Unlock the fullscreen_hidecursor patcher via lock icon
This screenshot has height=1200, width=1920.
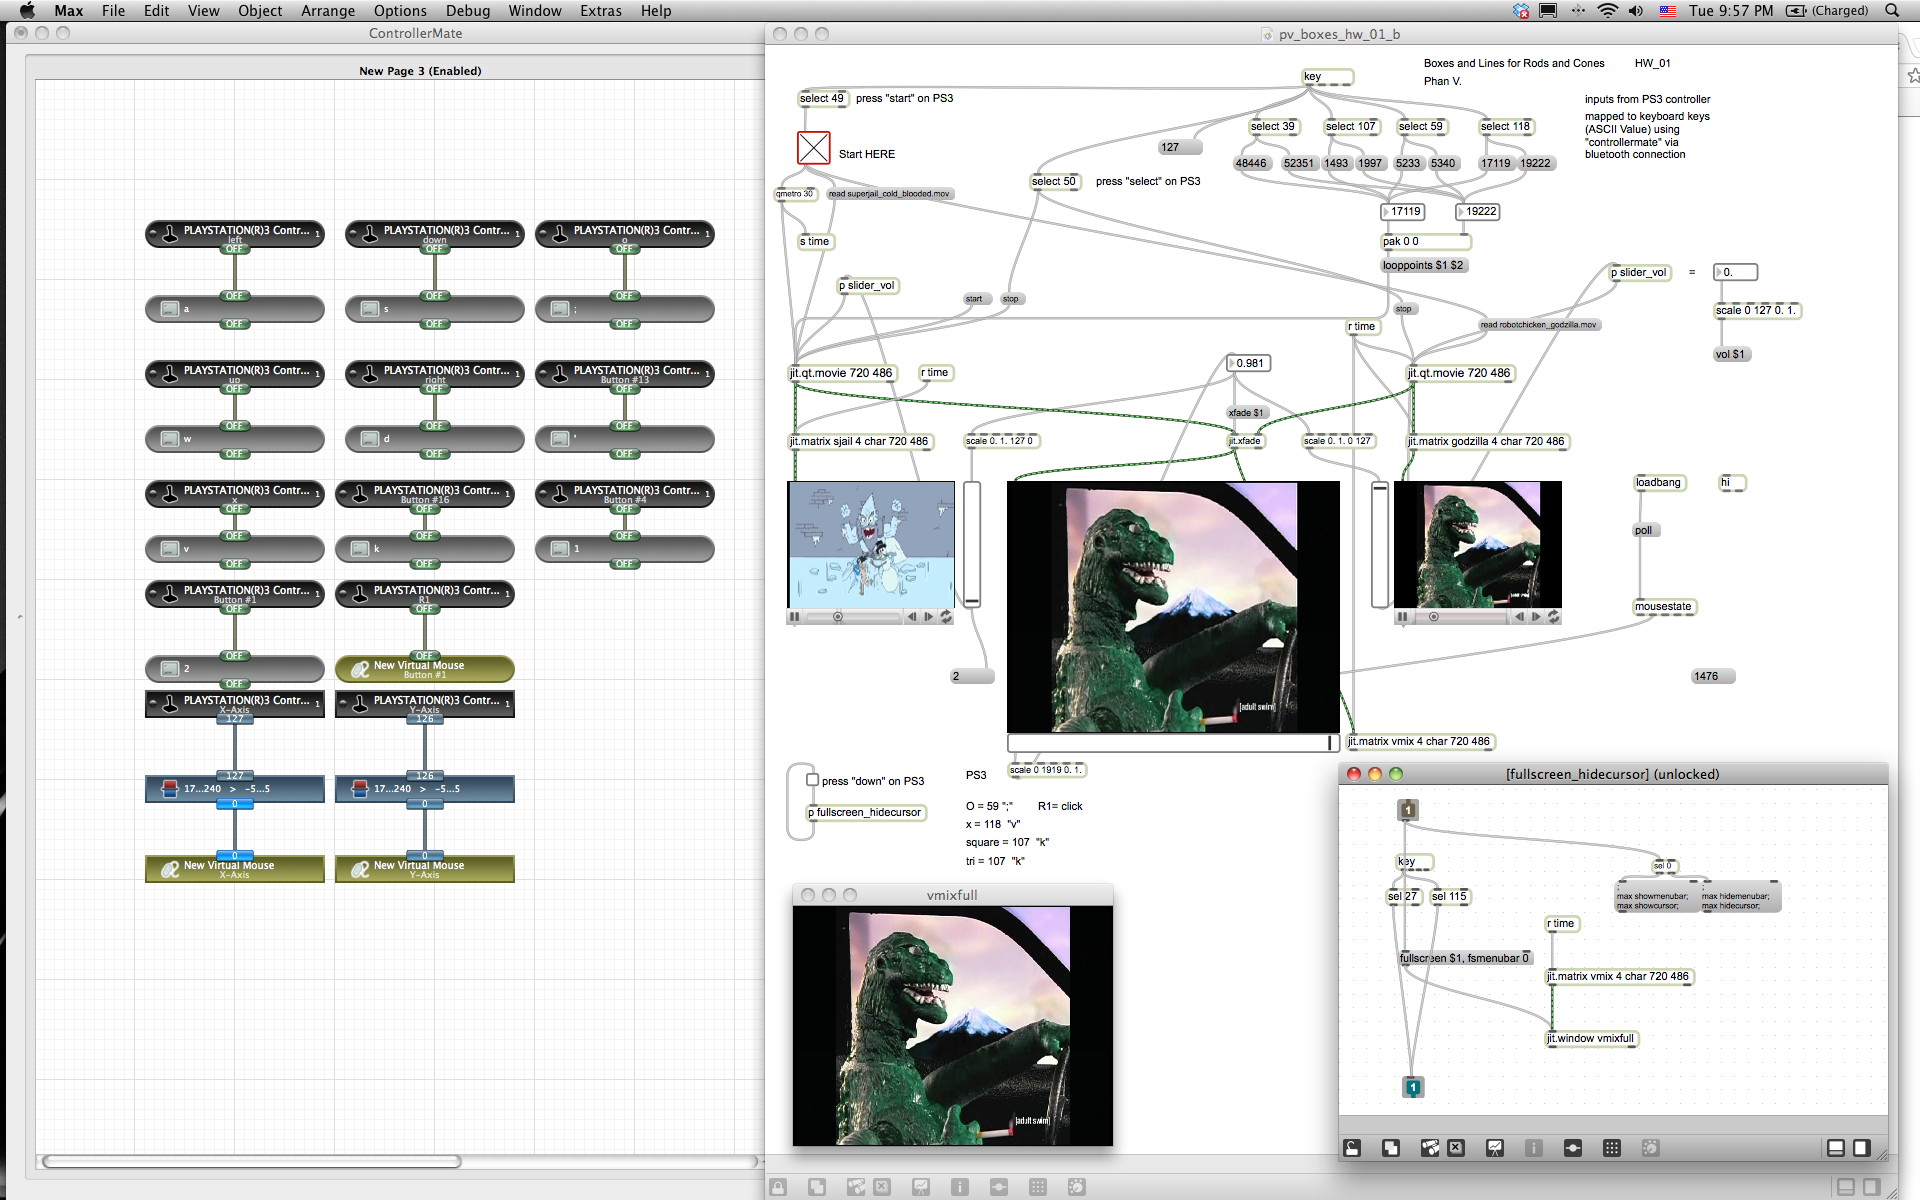pos(1352,1148)
